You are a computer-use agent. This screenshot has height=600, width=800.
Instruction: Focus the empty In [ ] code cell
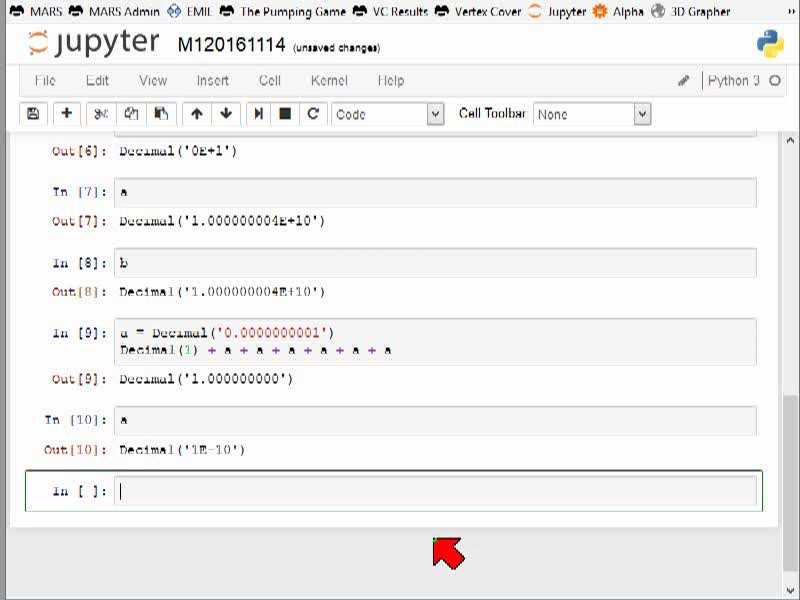click(x=435, y=491)
